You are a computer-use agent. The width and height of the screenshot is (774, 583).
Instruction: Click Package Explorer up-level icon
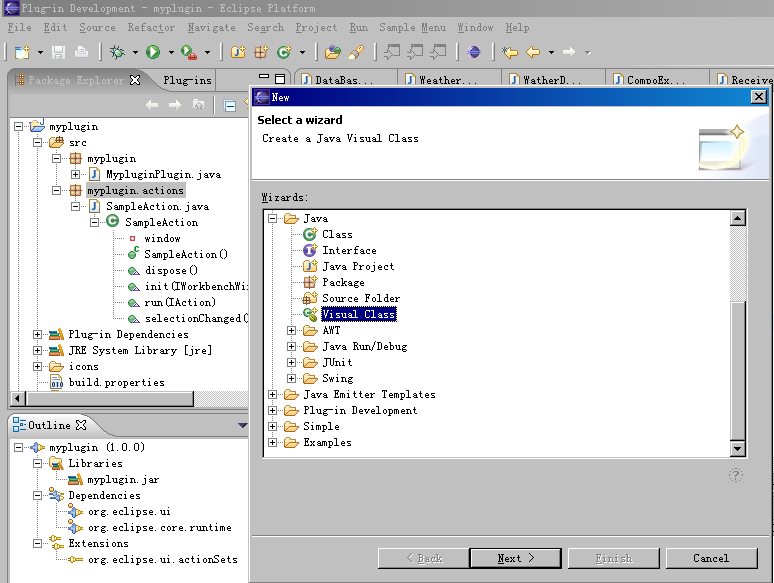(198, 105)
